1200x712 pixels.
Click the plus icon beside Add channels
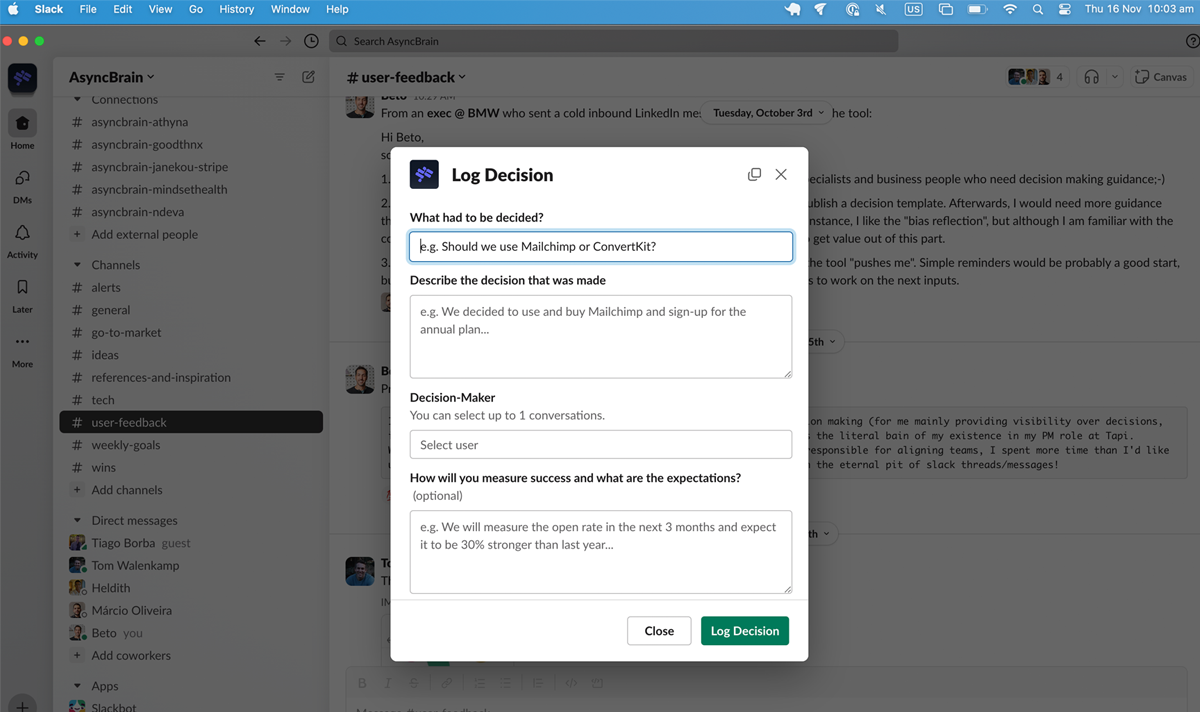click(x=77, y=490)
